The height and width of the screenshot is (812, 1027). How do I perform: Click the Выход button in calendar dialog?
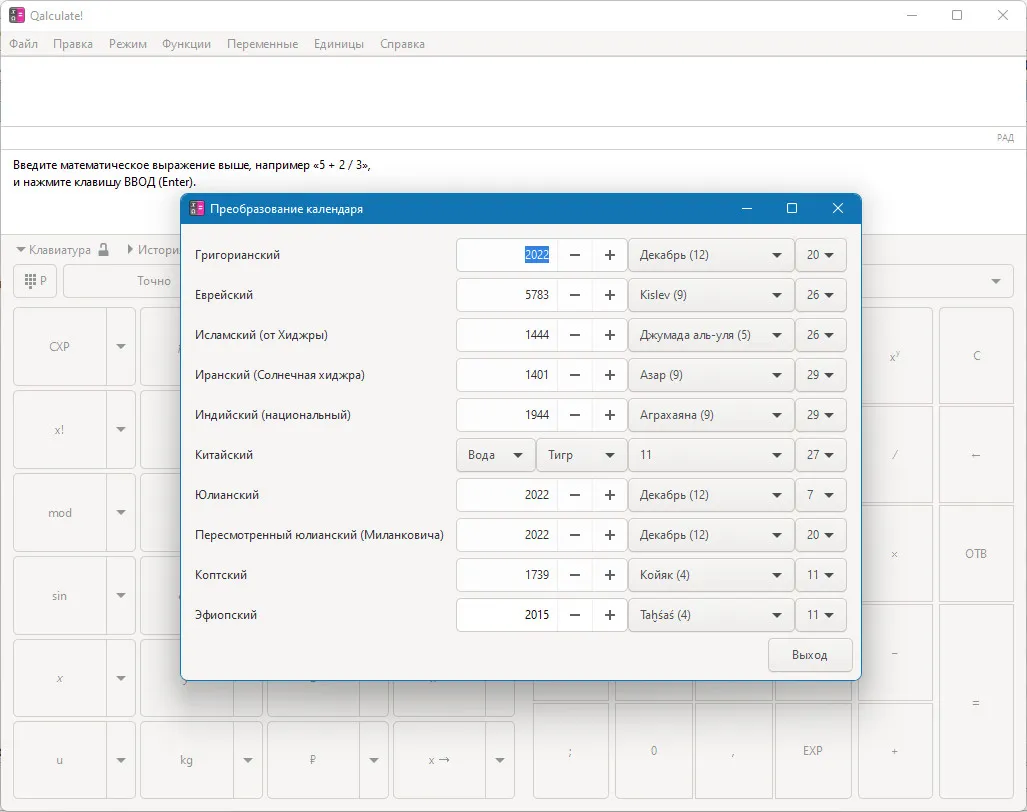(810, 655)
